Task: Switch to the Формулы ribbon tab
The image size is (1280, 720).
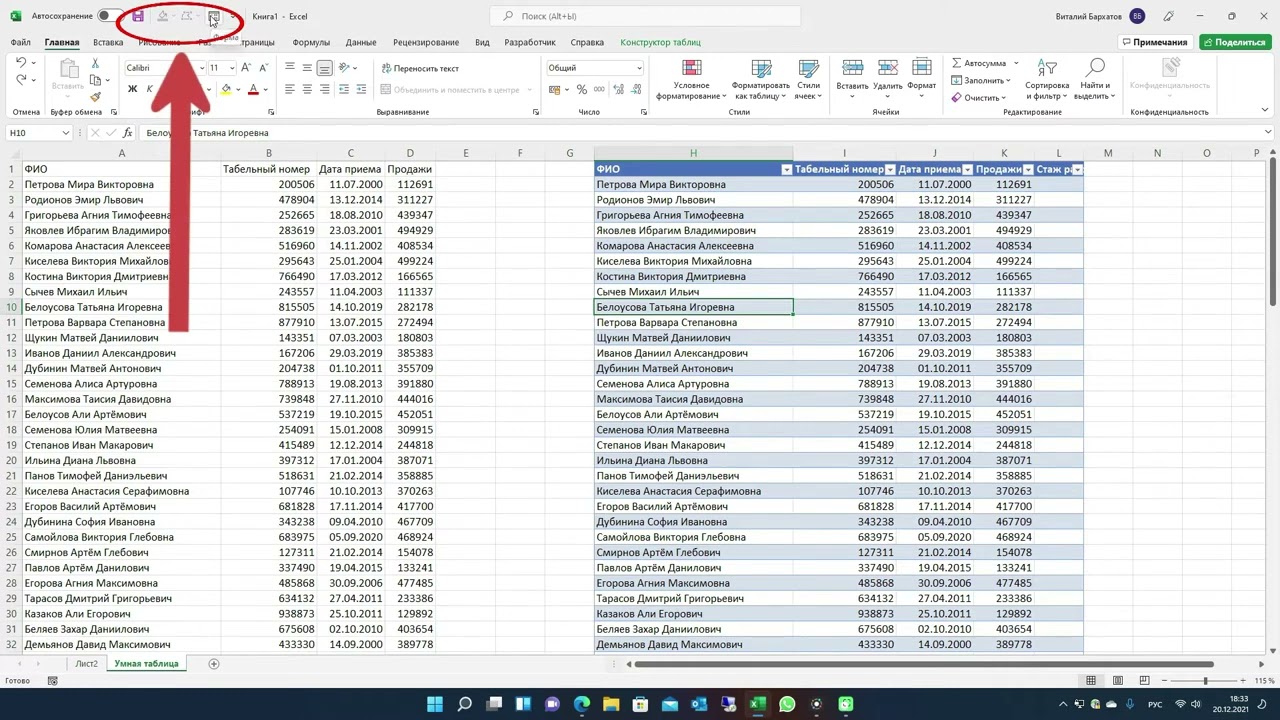Action: pyautogui.click(x=311, y=42)
